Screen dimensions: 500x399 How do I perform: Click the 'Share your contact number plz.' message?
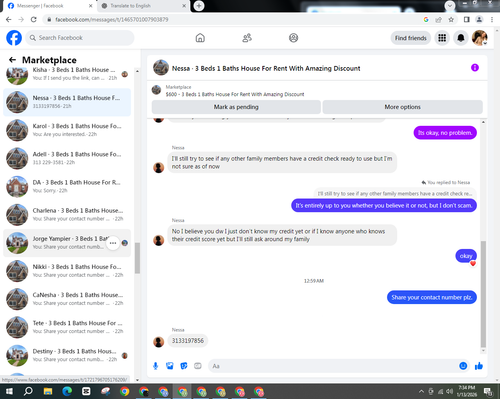432,297
